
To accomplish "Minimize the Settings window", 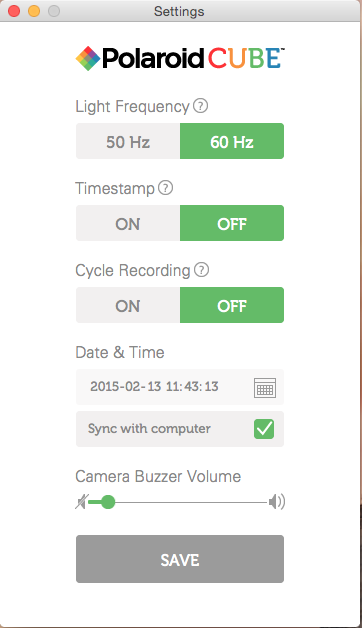I will (34, 11).
